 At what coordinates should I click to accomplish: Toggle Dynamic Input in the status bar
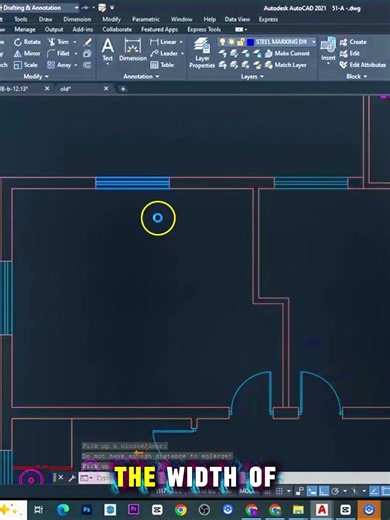coord(312,491)
